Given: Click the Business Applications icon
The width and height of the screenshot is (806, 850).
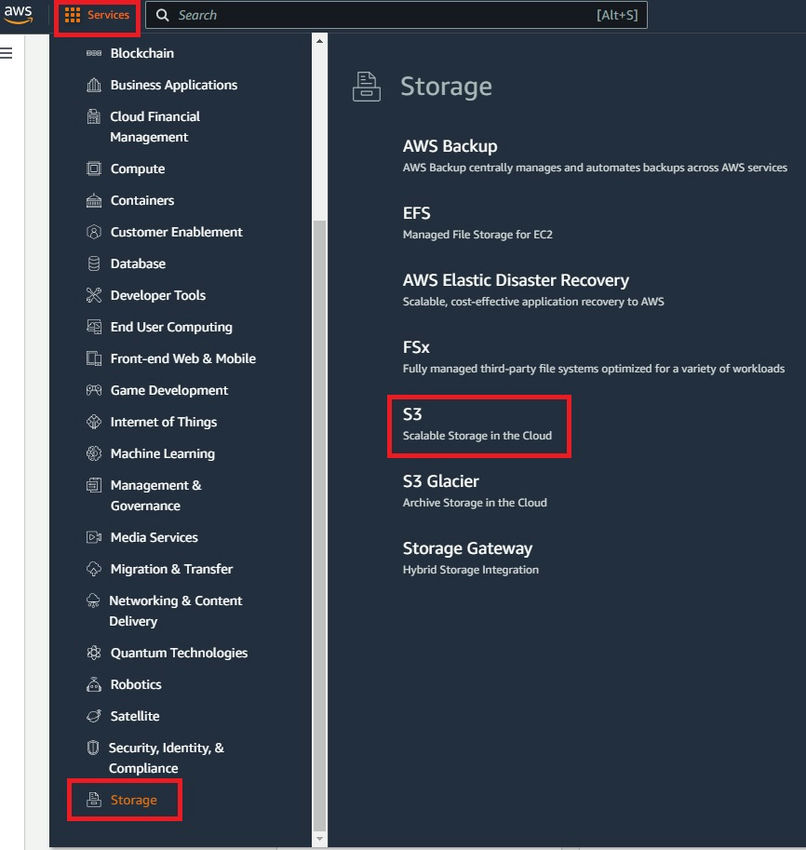Looking at the screenshot, I should tap(94, 85).
